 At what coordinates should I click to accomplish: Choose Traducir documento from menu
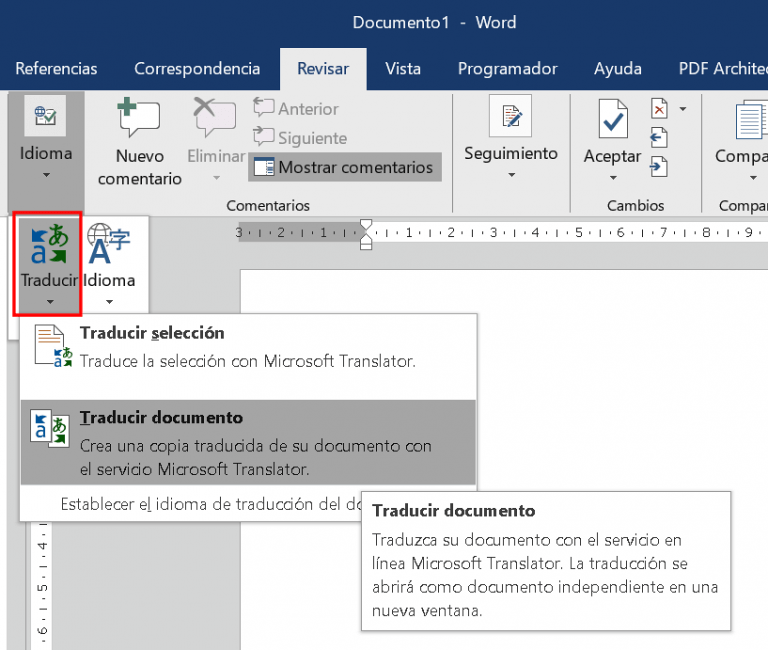pyautogui.click(x=248, y=442)
